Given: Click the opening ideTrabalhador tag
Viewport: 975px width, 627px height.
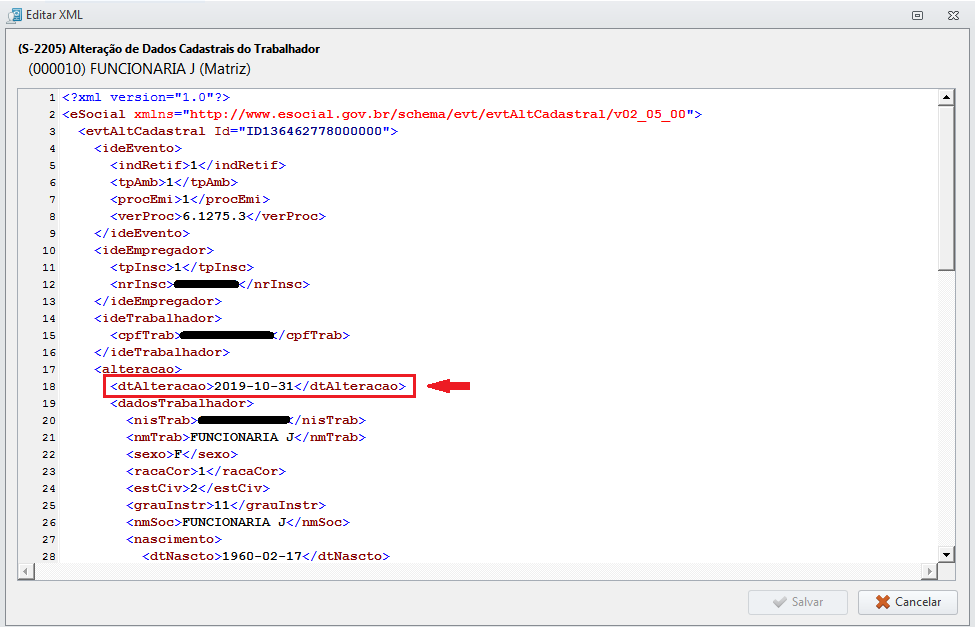Looking at the screenshot, I should pyautogui.click(x=158, y=318).
